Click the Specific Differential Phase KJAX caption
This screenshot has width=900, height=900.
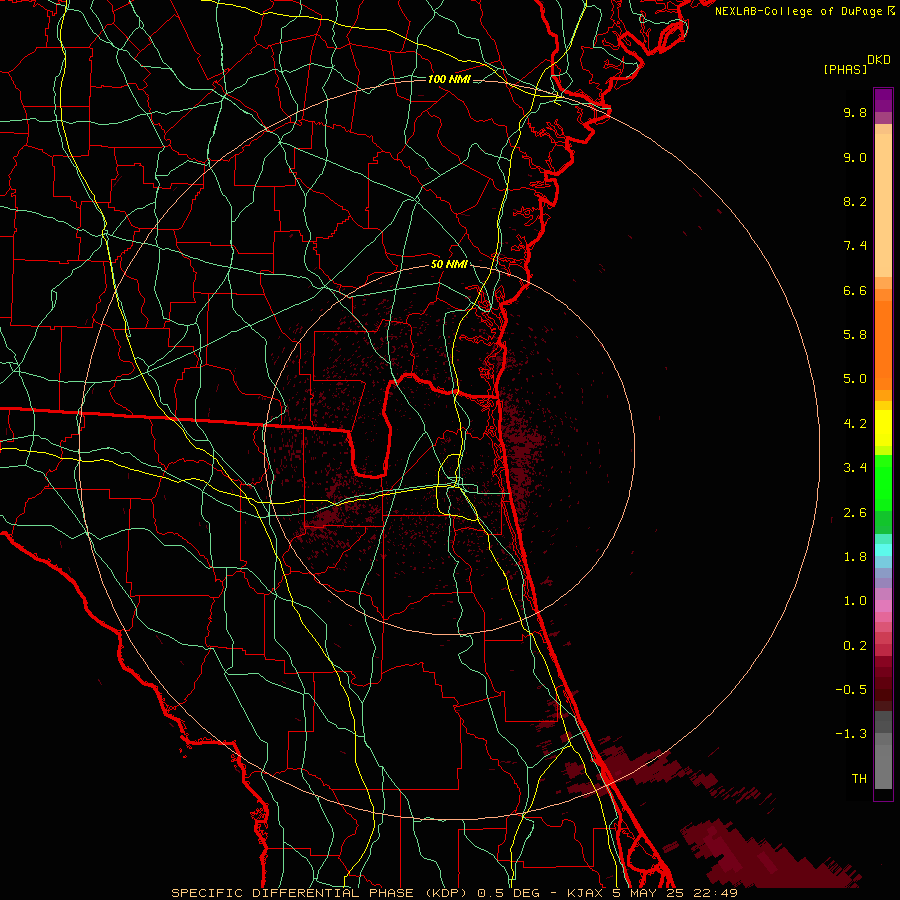click(x=454, y=893)
